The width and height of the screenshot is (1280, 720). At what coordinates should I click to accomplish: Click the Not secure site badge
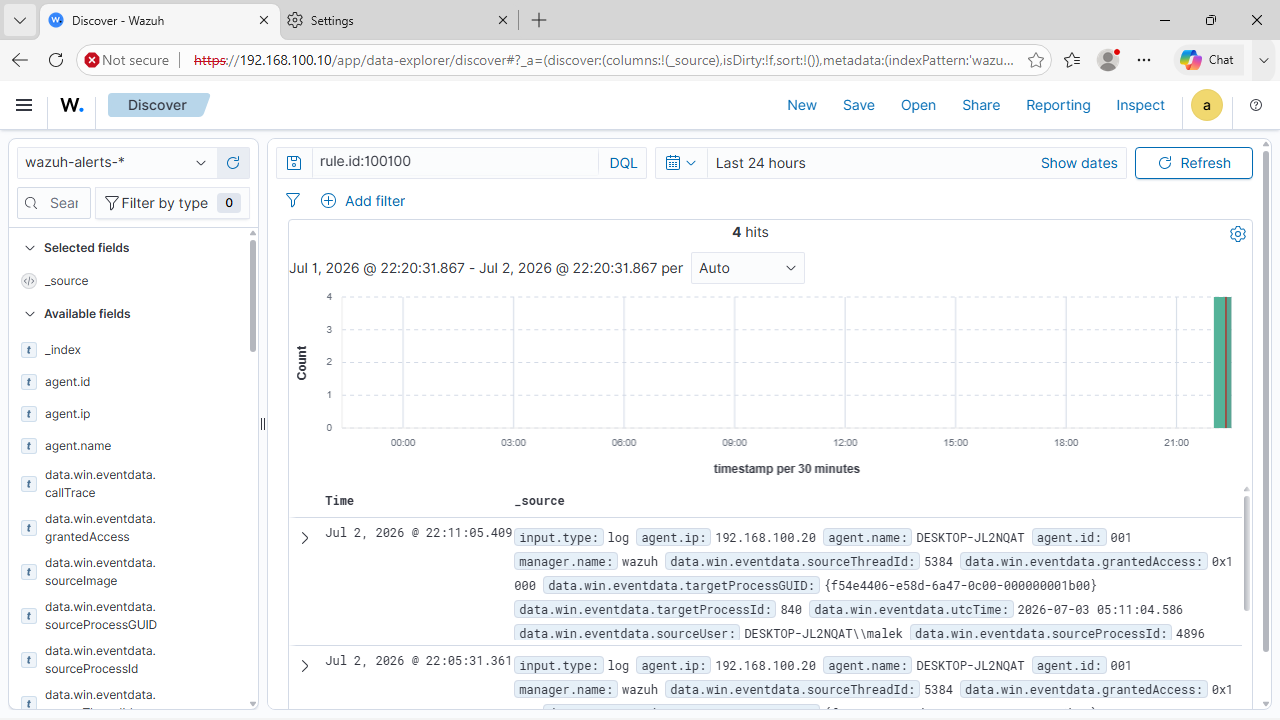pyautogui.click(x=127, y=60)
